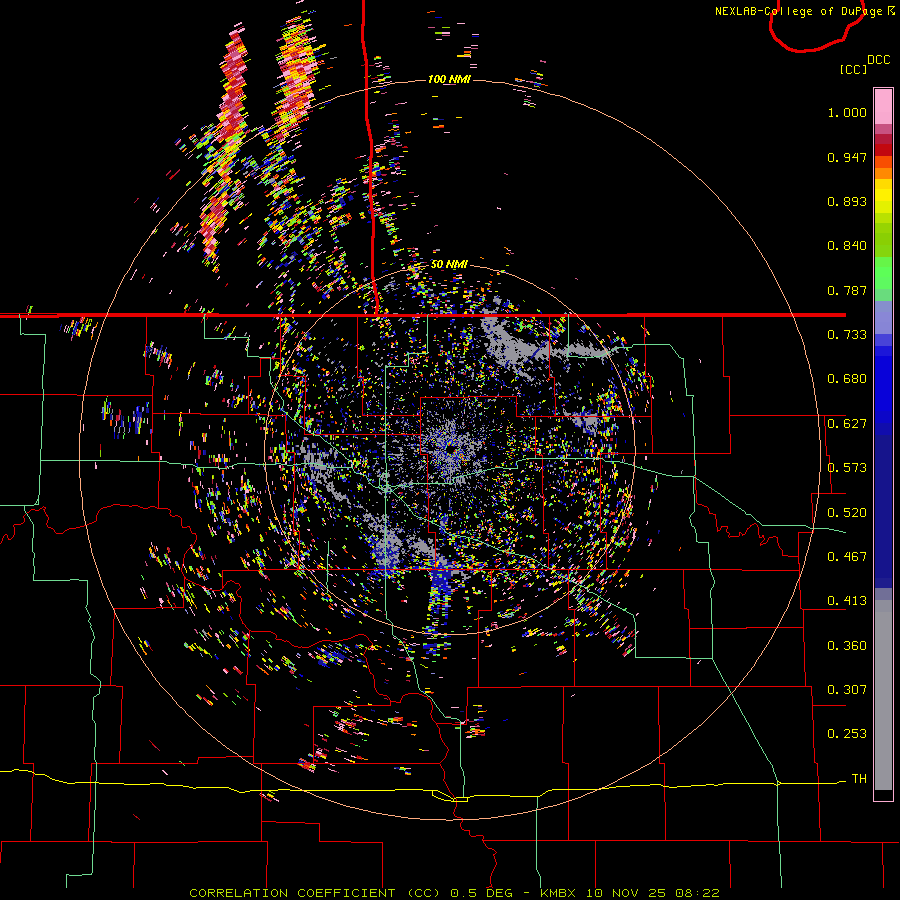The width and height of the screenshot is (900, 900).
Task: Click the Correlation Coefficient KMBX caption
Action: 454,893
